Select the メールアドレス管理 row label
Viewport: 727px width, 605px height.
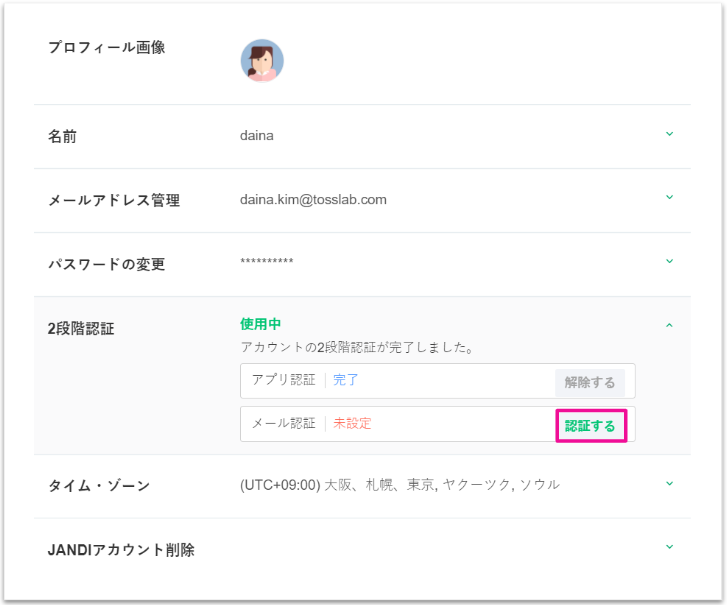pyautogui.click(x=114, y=200)
